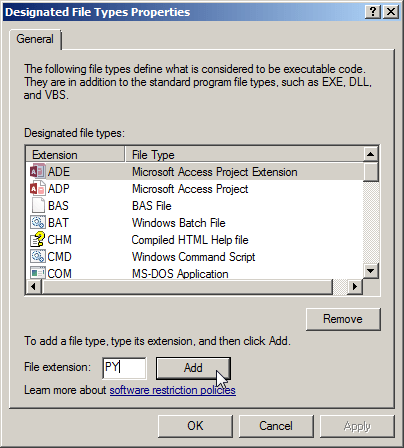Click the horizontal scroll right arrow
Screen dimensions: 404x448
[355, 287]
